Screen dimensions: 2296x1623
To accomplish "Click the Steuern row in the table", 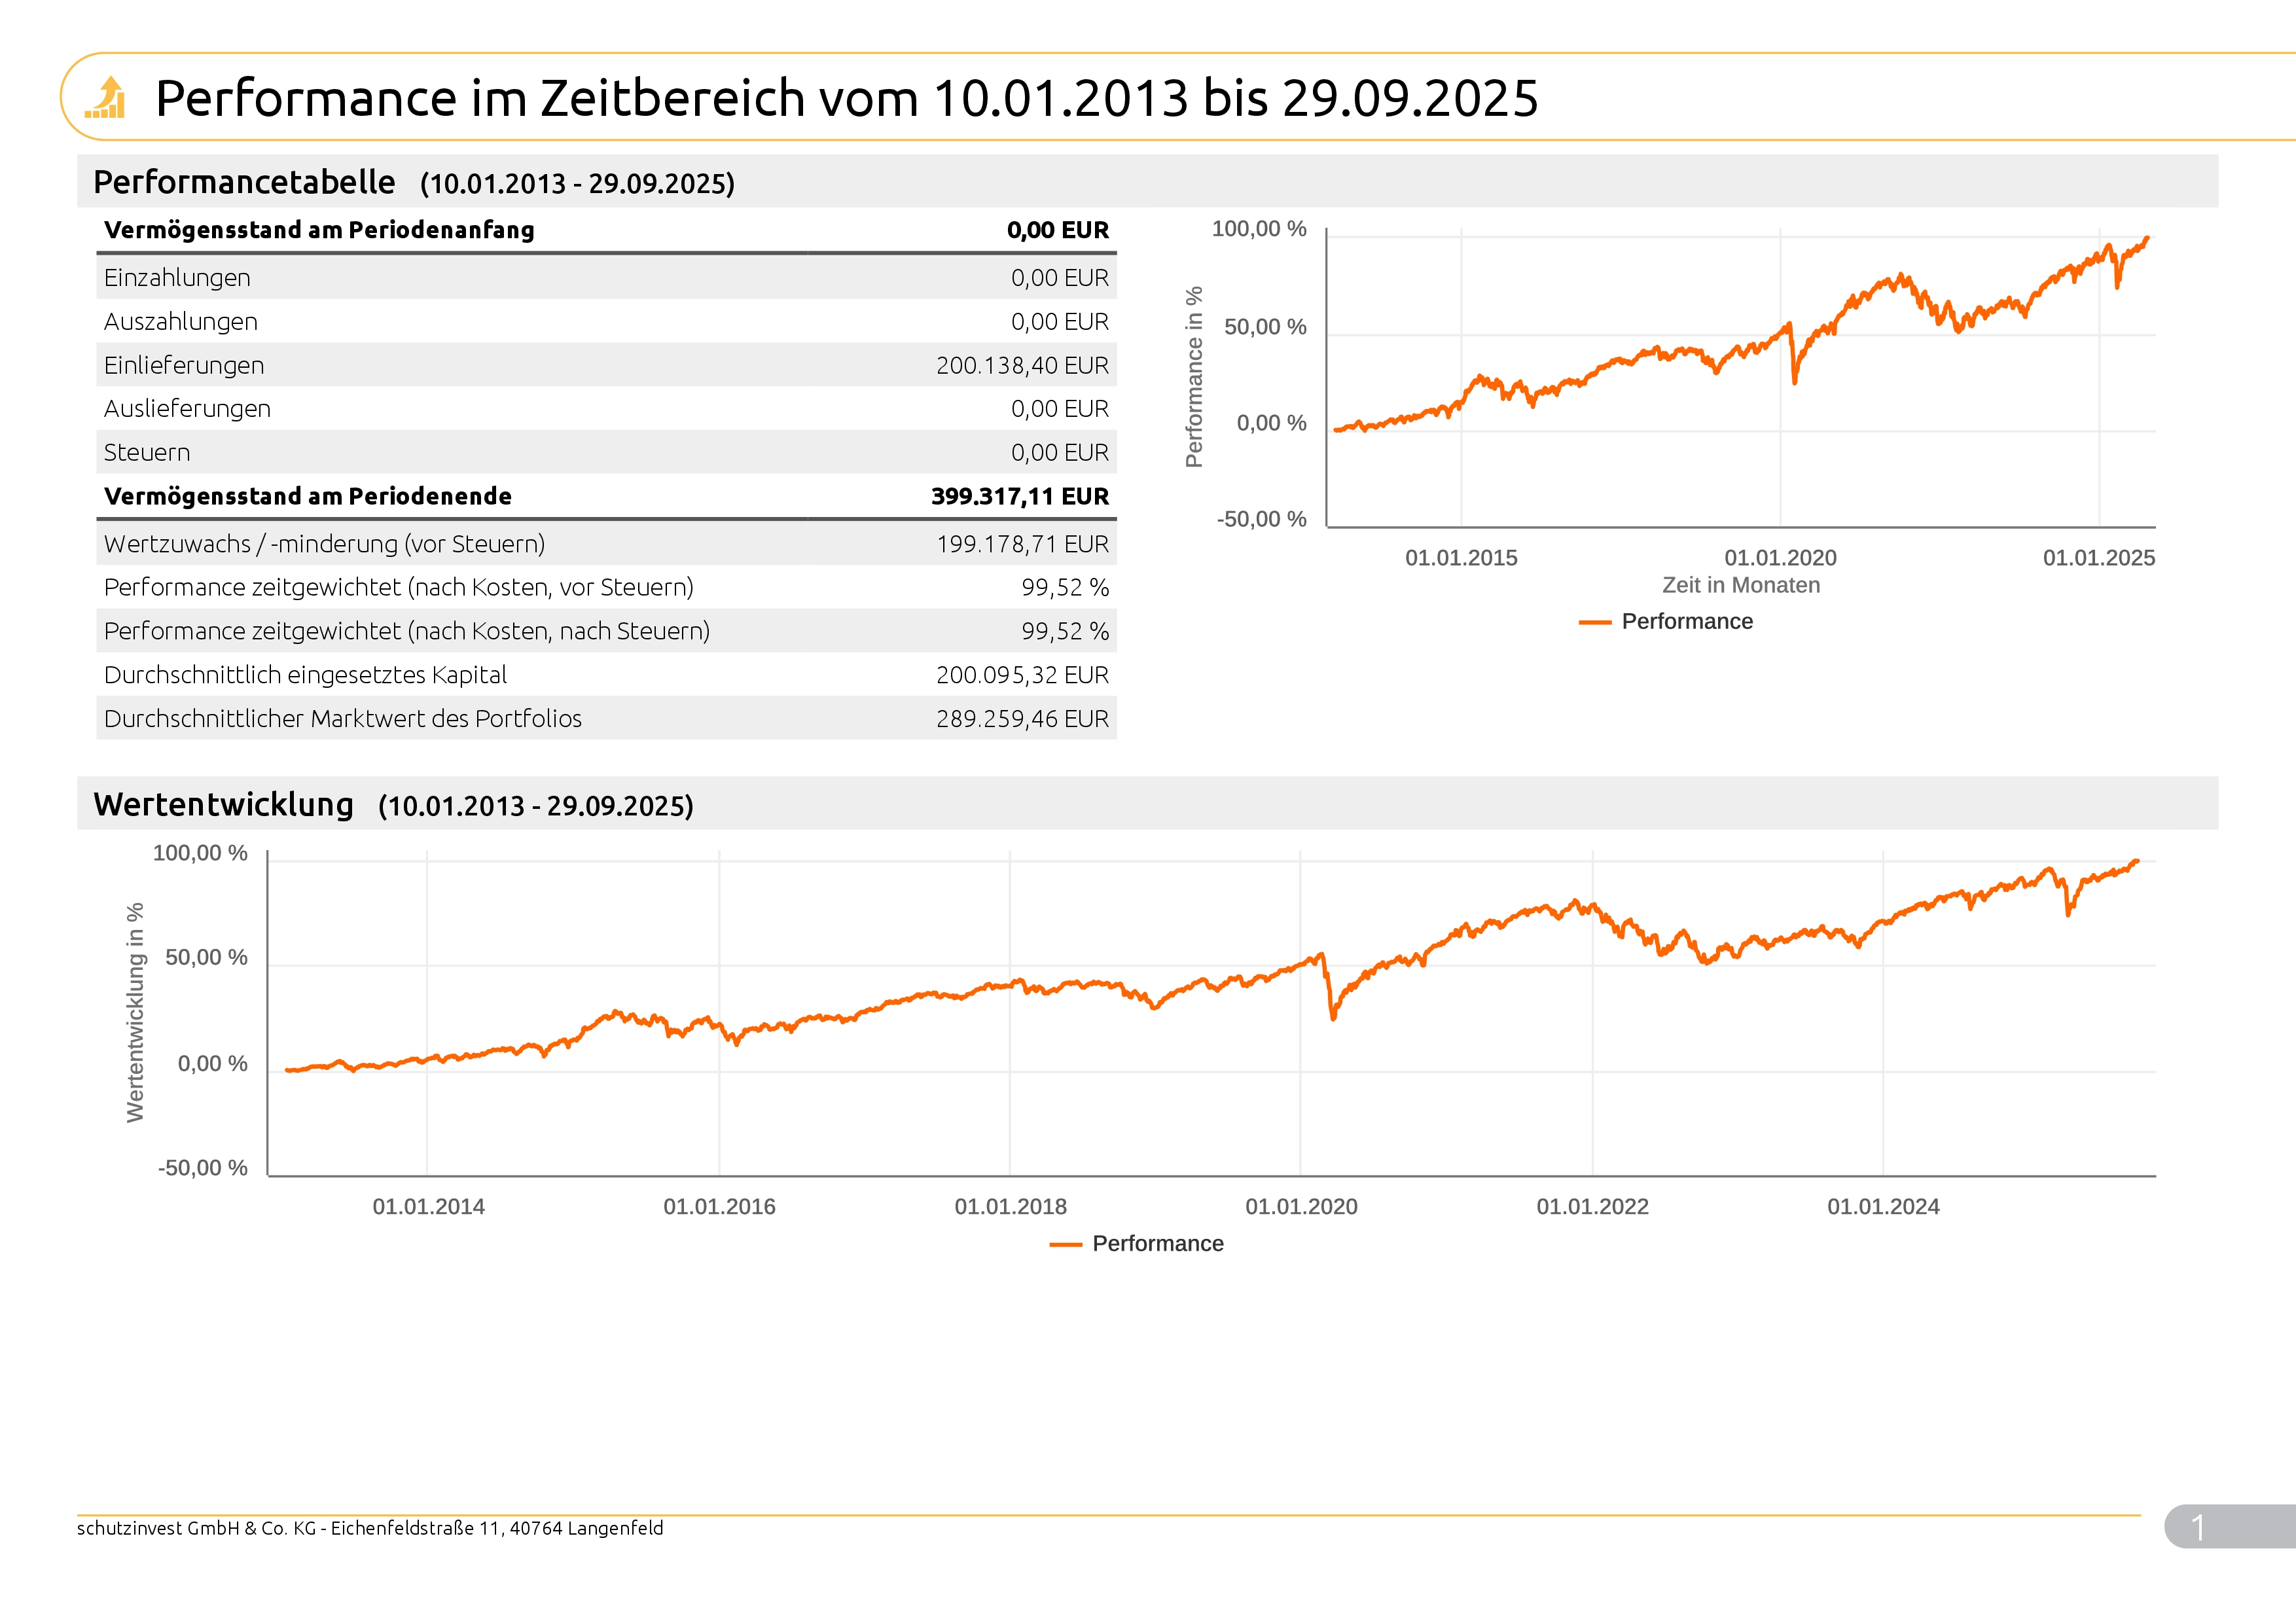I will [147, 452].
